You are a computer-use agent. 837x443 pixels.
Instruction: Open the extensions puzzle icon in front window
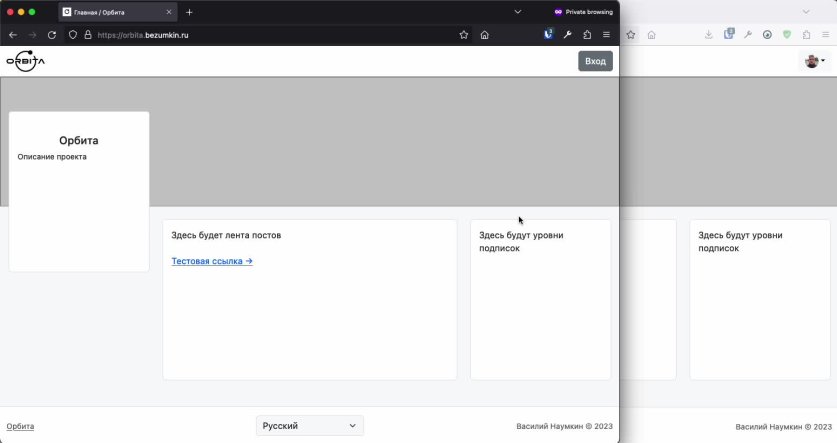(x=587, y=35)
